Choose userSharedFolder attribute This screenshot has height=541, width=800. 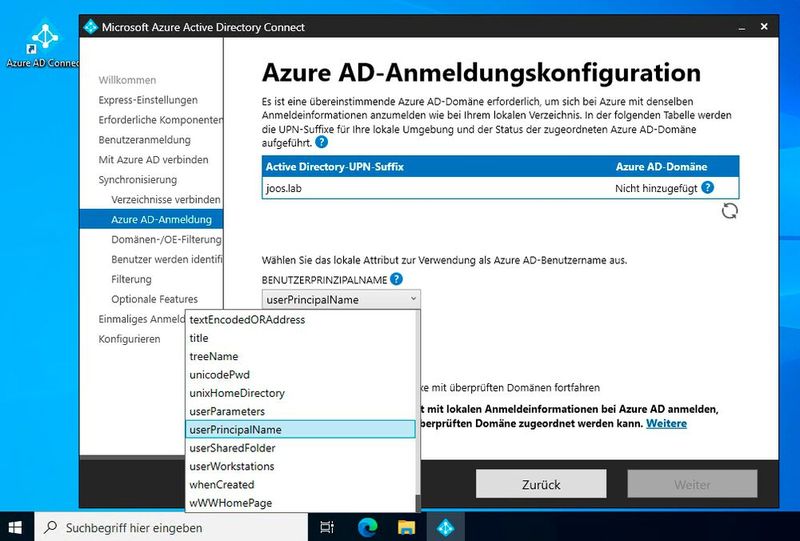click(301, 448)
